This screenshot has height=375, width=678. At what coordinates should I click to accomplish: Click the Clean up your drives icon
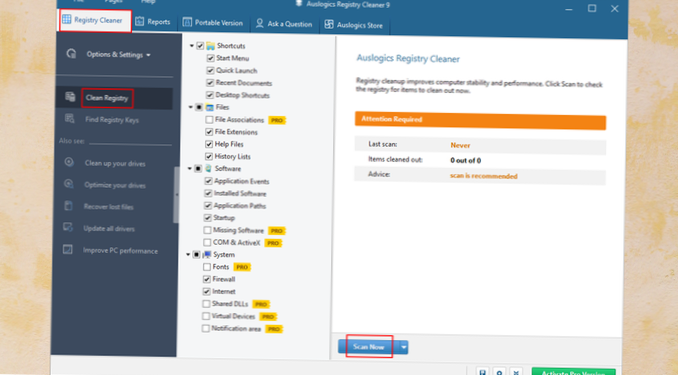pos(69,162)
